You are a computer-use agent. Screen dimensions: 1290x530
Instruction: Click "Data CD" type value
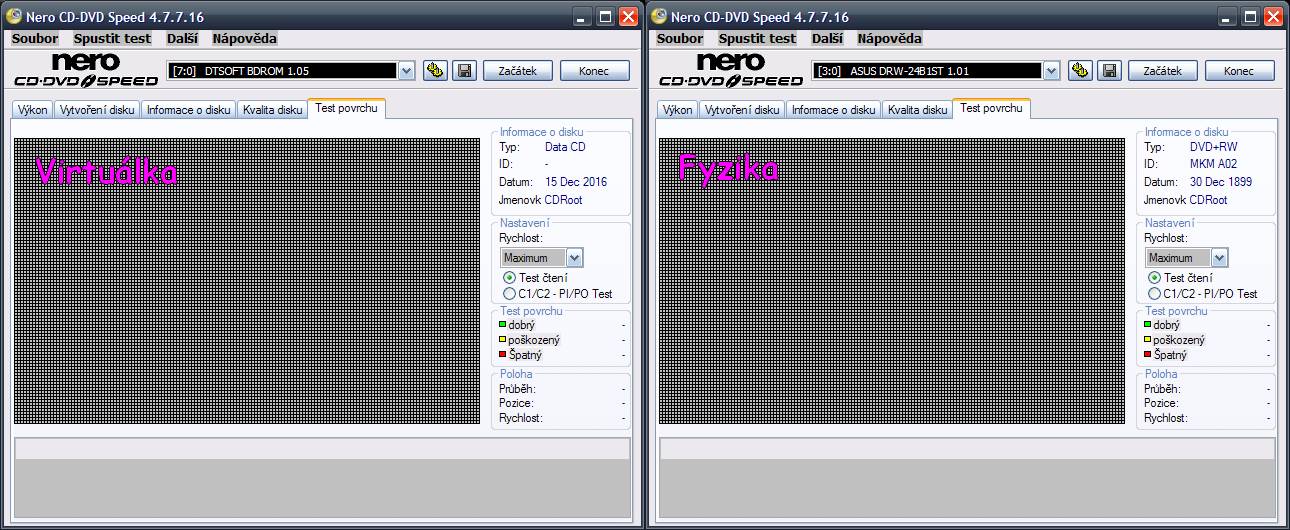point(565,147)
